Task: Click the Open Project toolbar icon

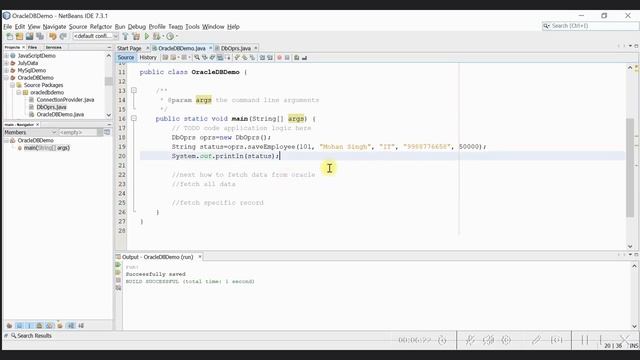Action: tap(29, 36)
